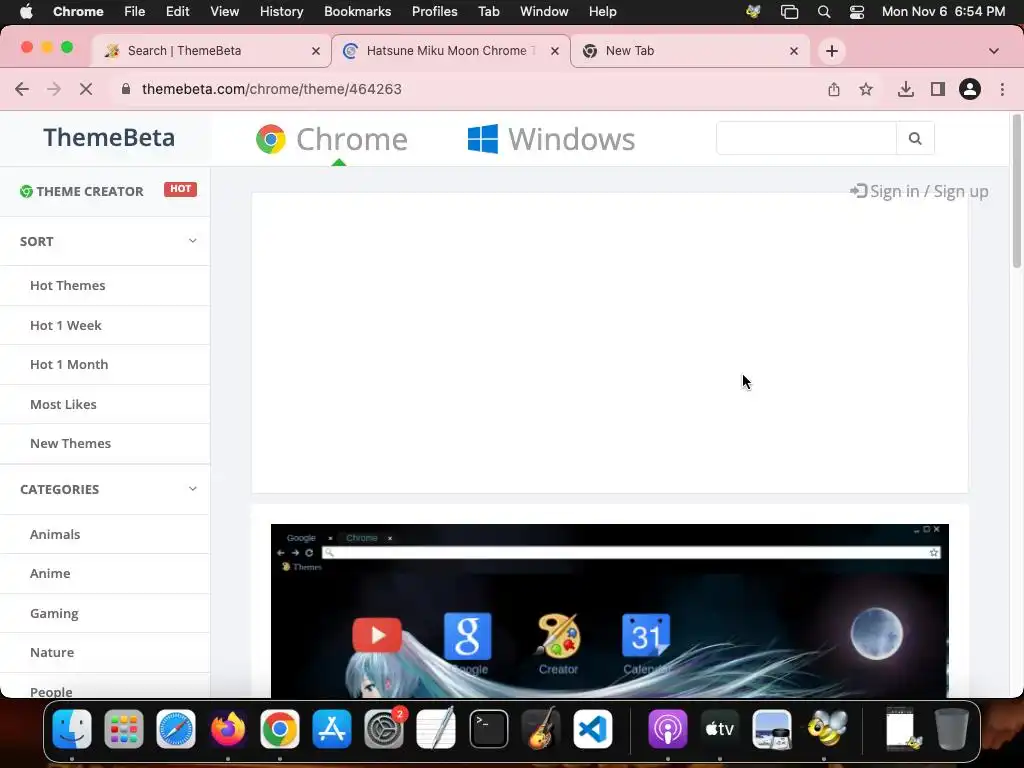Open the Windows themes section link
Image resolution: width=1024 pixels, height=768 pixels.
pyautogui.click(x=551, y=139)
